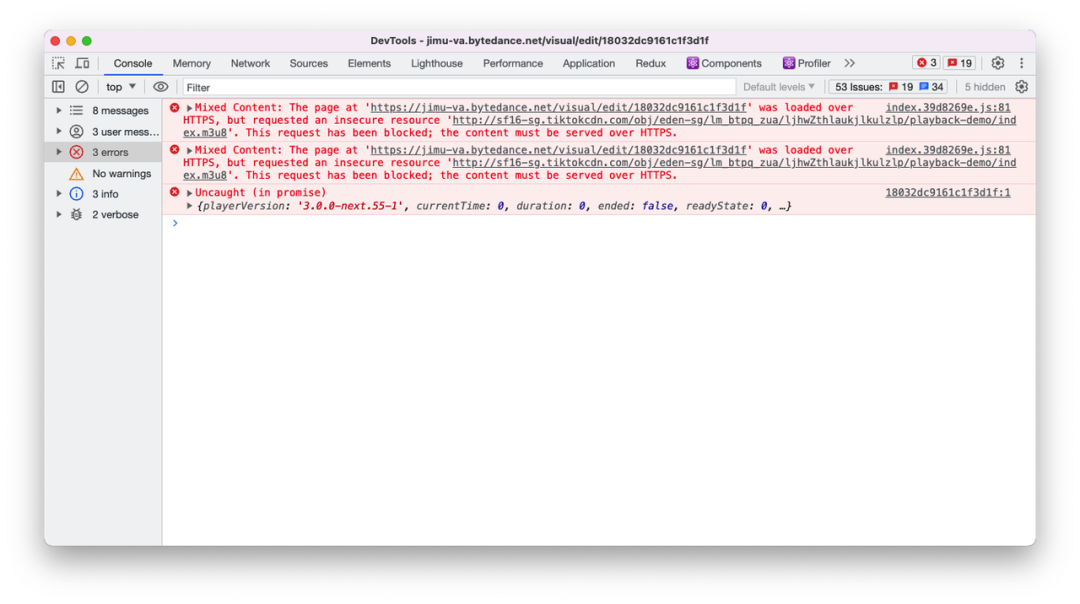Click the red 3 errors counter badge

tap(926, 63)
